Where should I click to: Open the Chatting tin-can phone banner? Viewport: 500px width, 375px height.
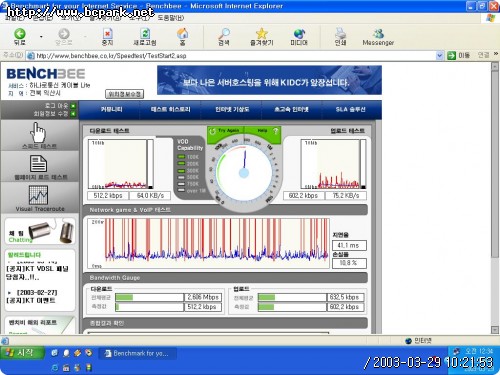40,231
